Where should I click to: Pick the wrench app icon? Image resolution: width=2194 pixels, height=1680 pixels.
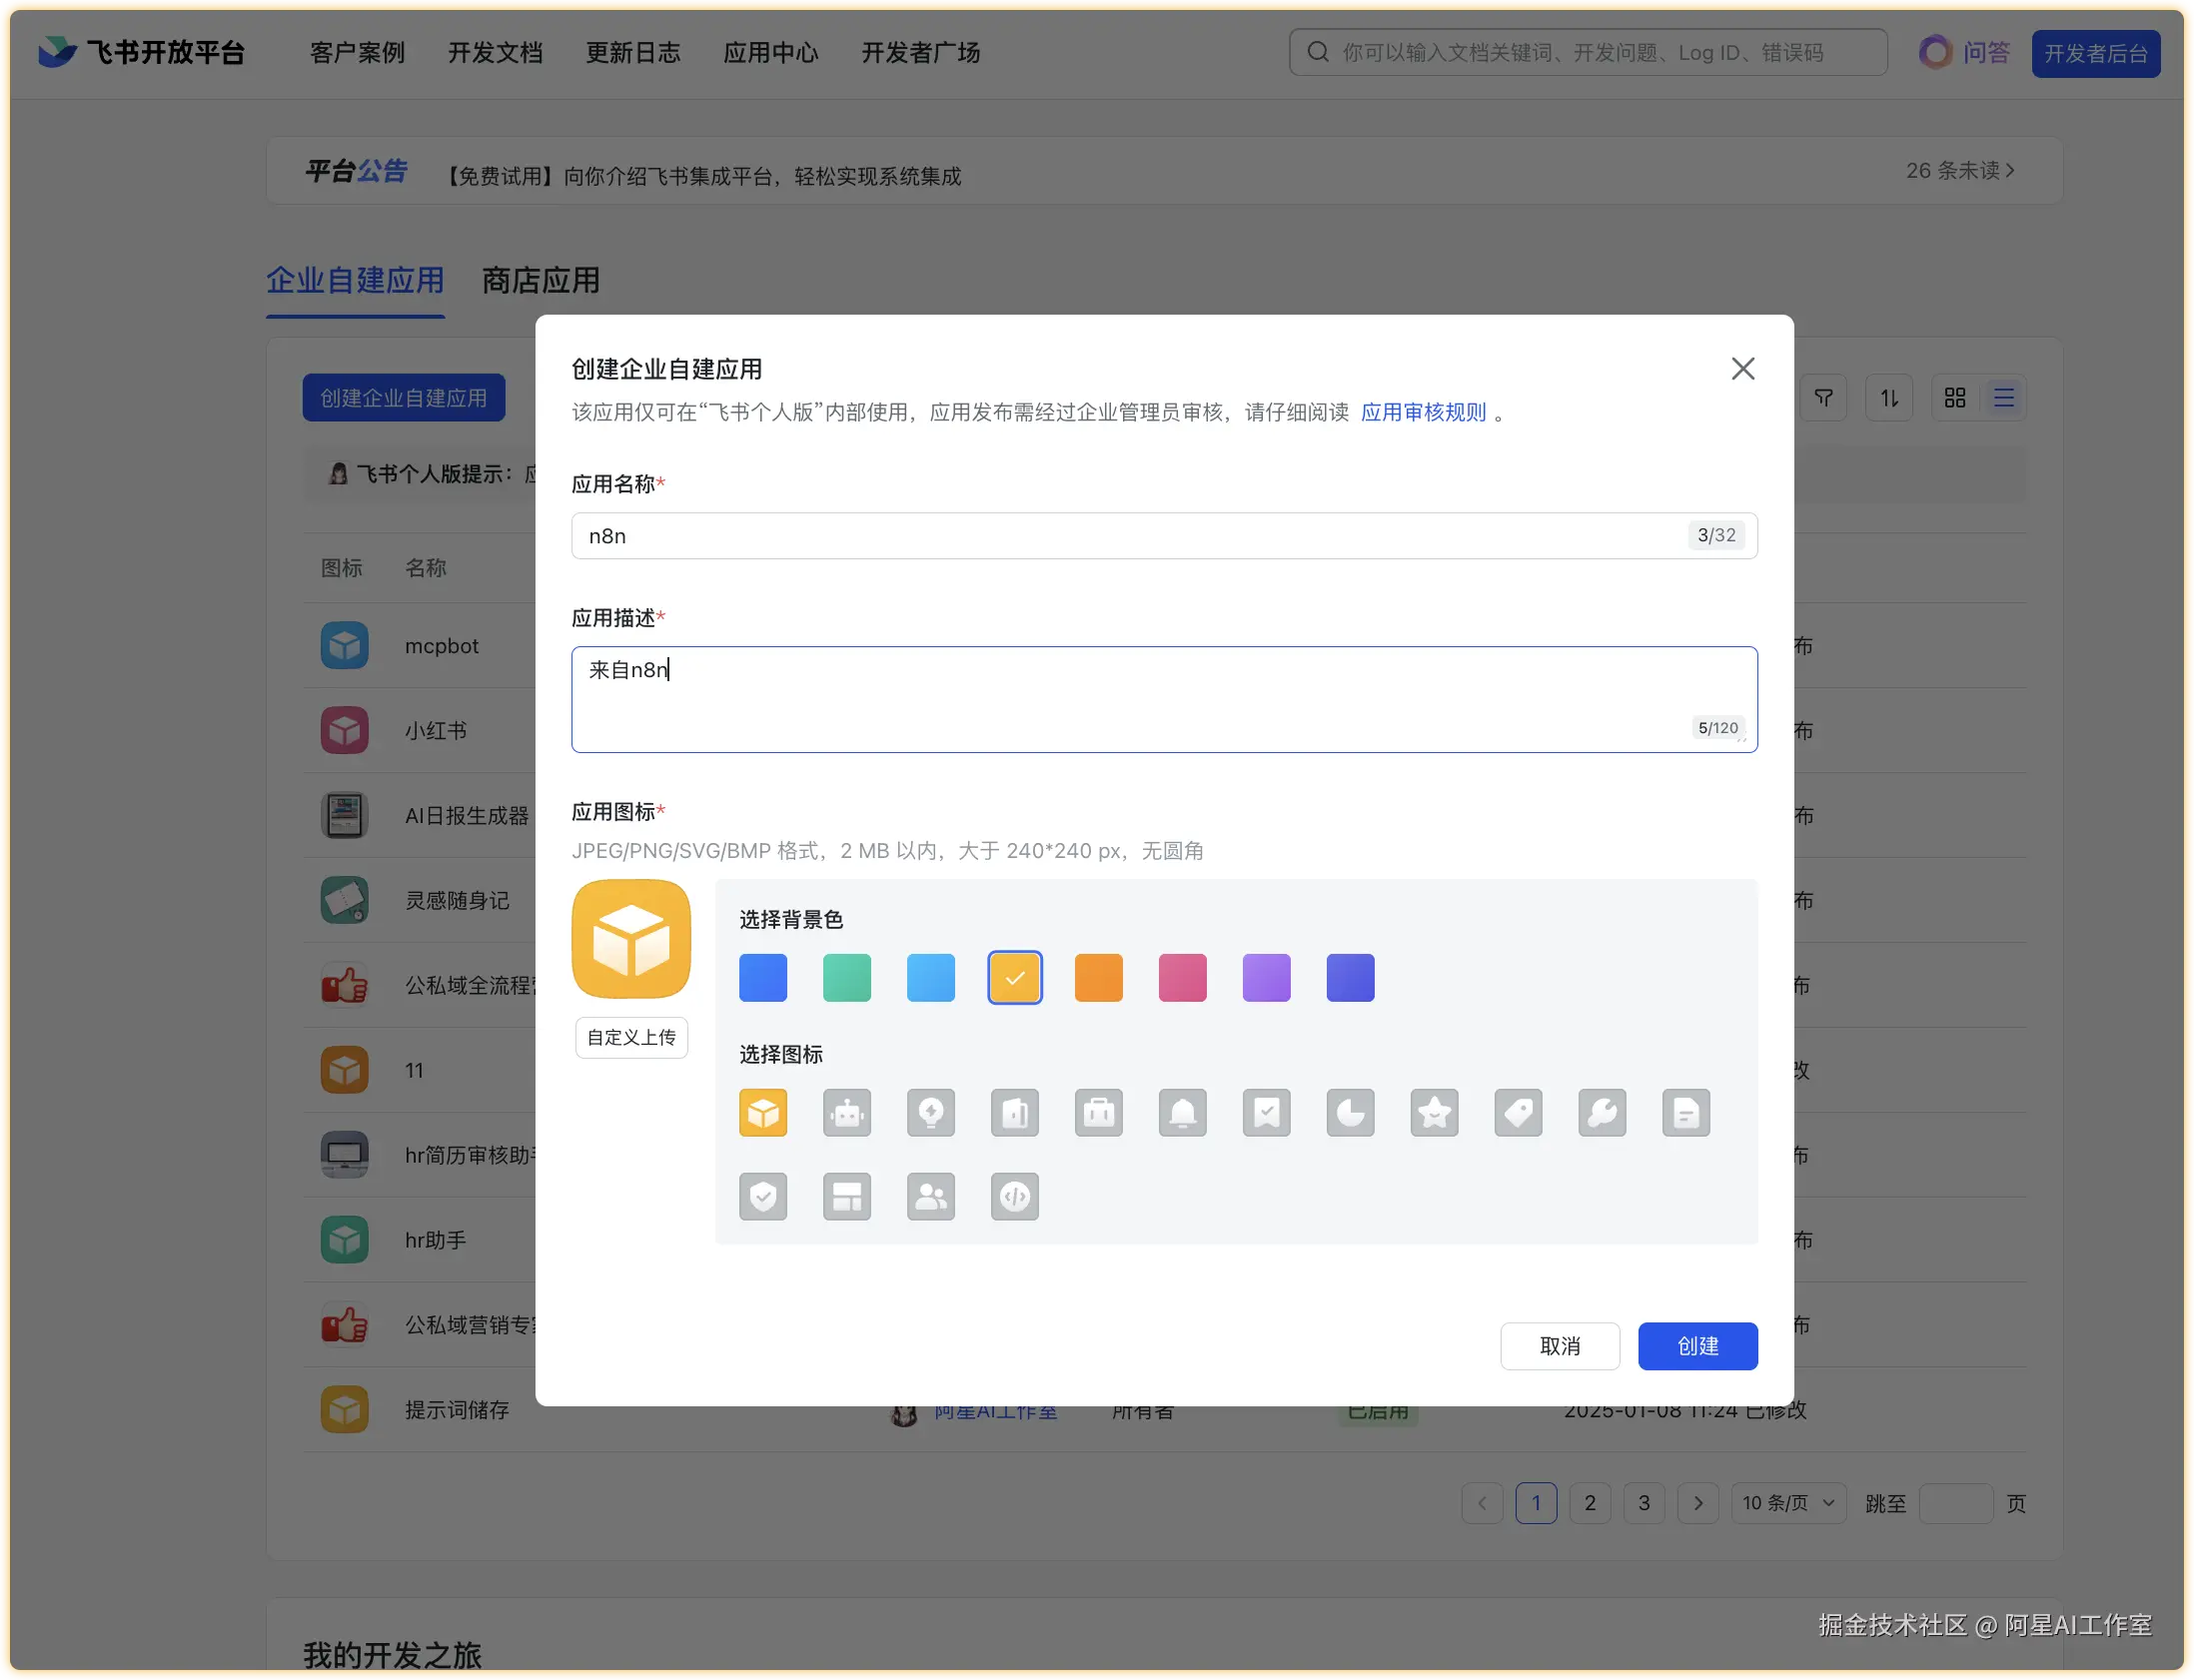click(x=1603, y=1113)
